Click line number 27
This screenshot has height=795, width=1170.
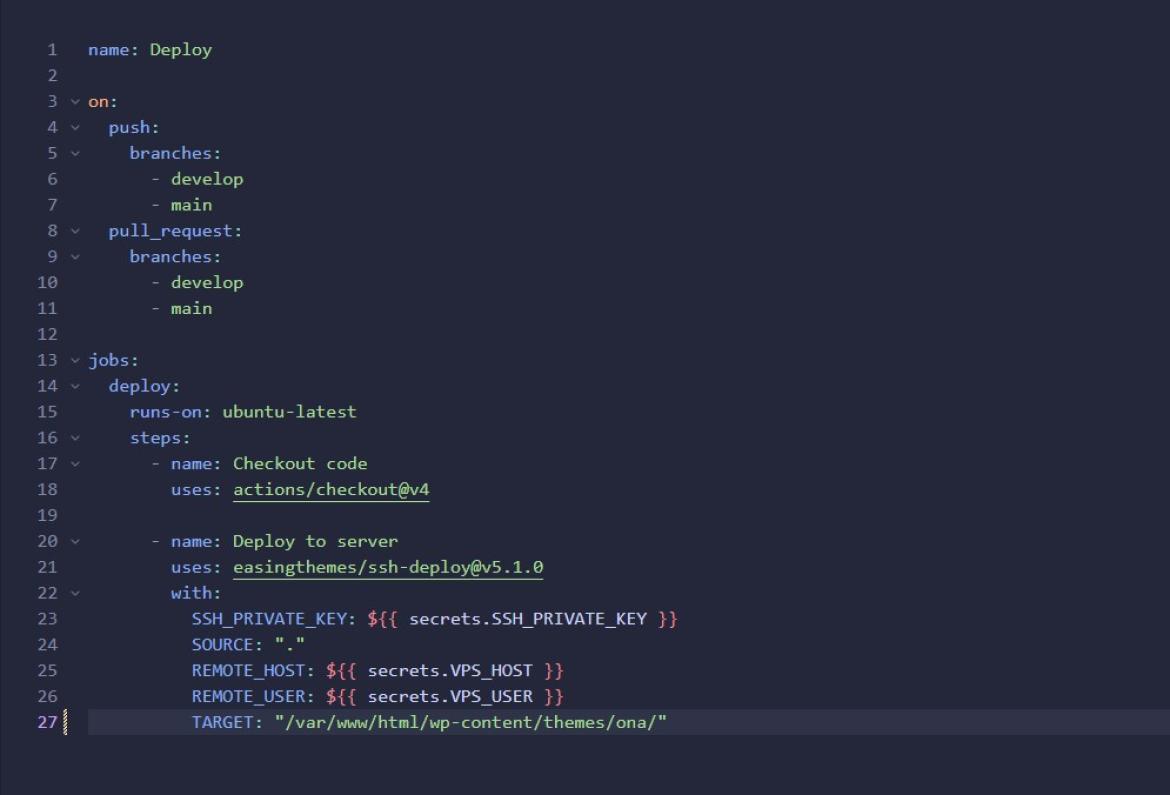tap(46, 721)
